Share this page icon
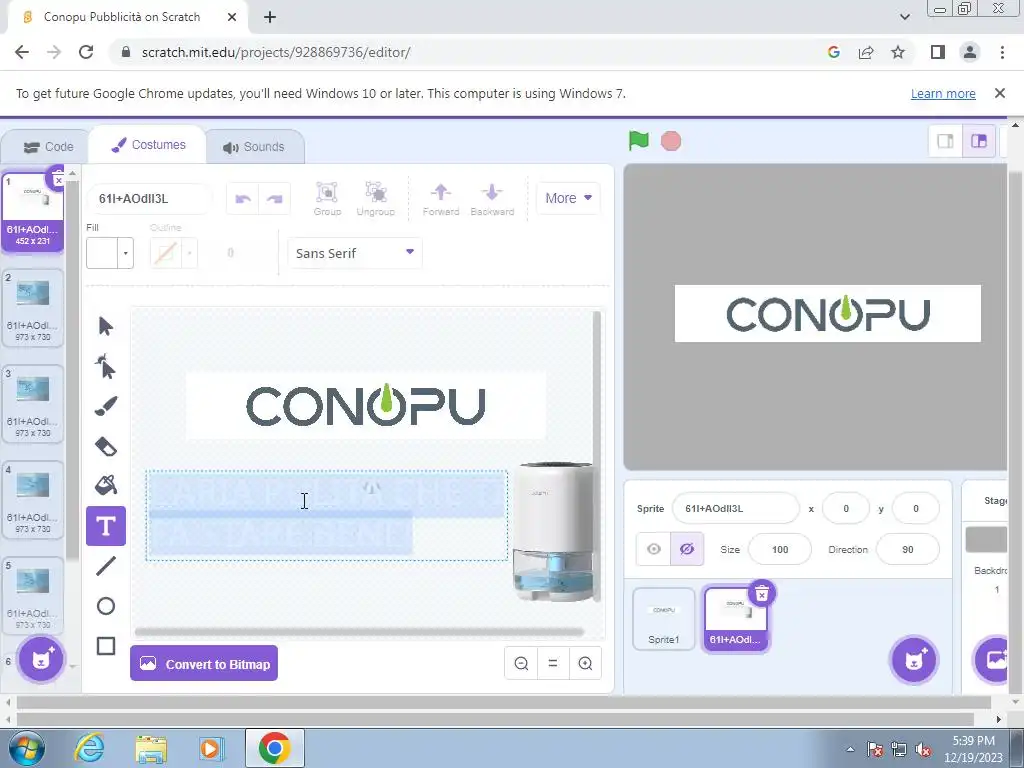The image size is (1024, 768). point(866,52)
